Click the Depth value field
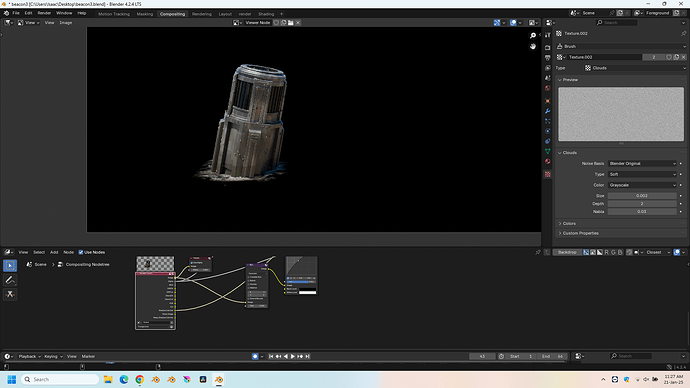This screenshot has width=690, height=388. (642, 204)
